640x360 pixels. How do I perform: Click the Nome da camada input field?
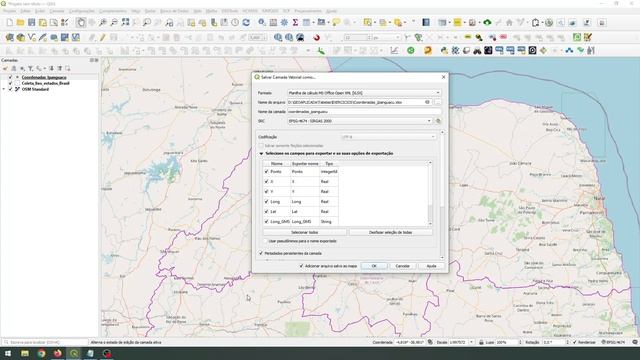tap(364, 112)
